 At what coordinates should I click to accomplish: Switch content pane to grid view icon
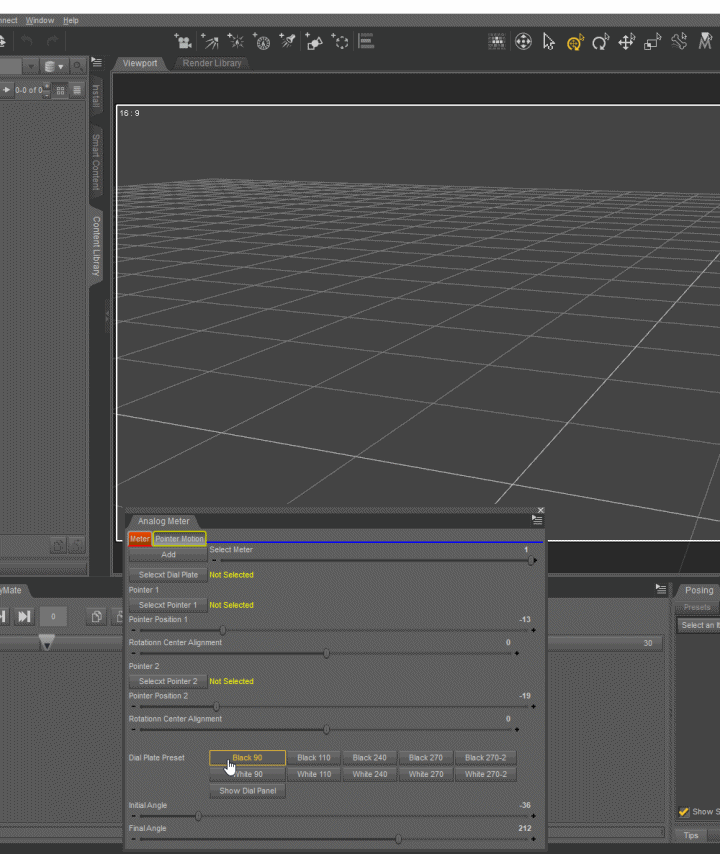coord(60,90)
